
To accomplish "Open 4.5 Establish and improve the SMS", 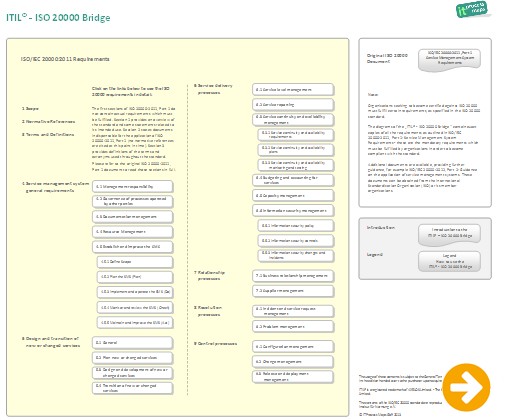I will [133, 247].
